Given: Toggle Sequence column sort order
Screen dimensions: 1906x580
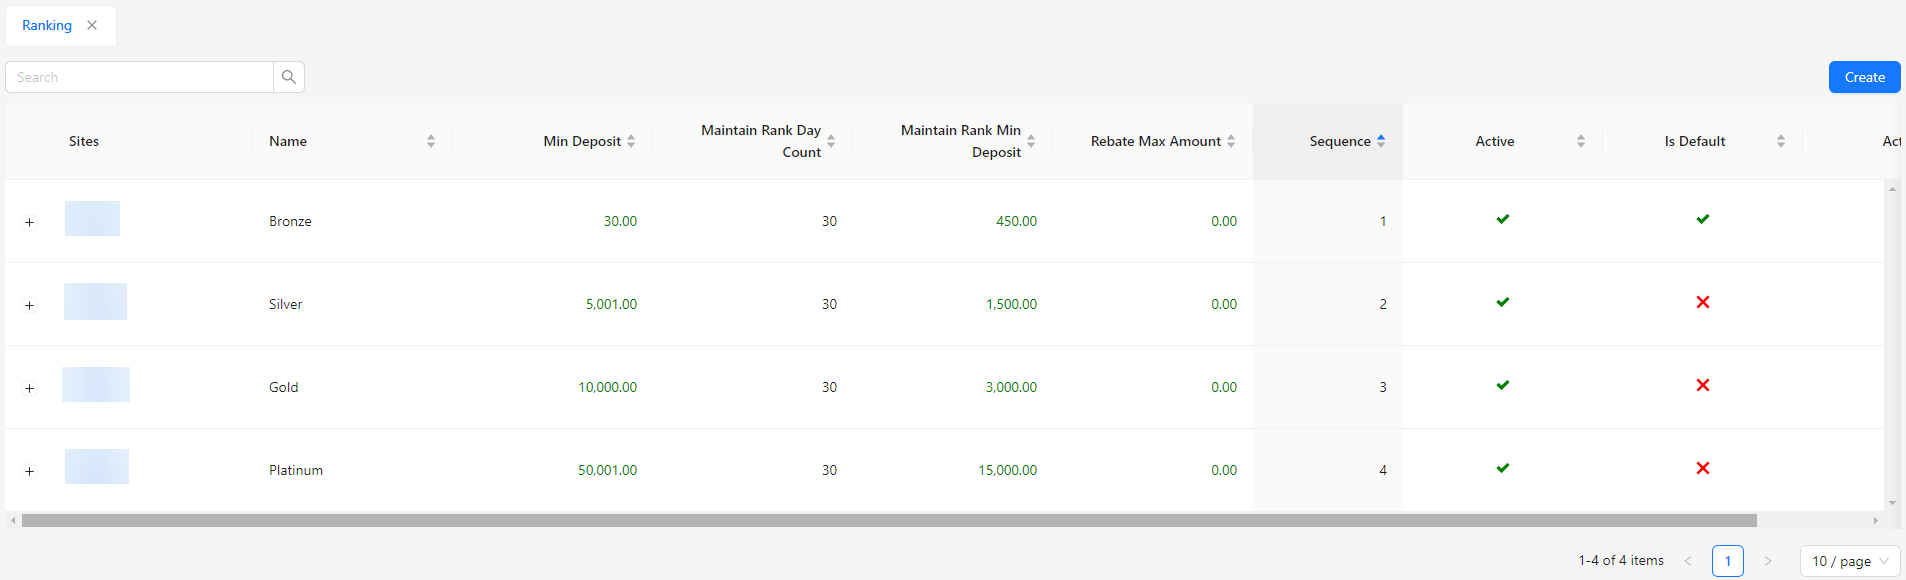Looking at the screenshot, I should 1381,141.
